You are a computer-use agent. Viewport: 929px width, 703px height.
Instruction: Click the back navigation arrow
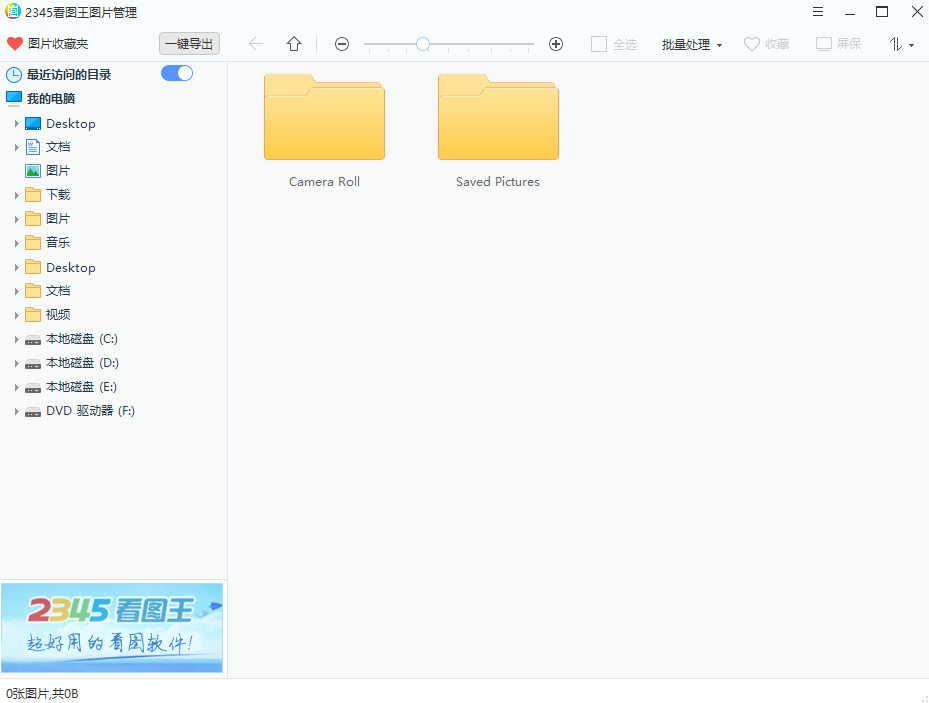click(256, 44)
